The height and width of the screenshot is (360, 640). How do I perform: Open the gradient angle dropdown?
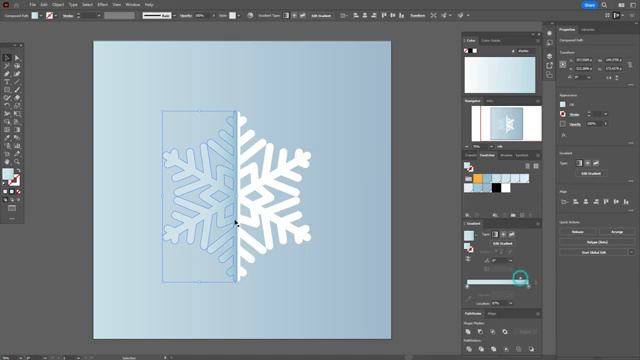[511, 260]
